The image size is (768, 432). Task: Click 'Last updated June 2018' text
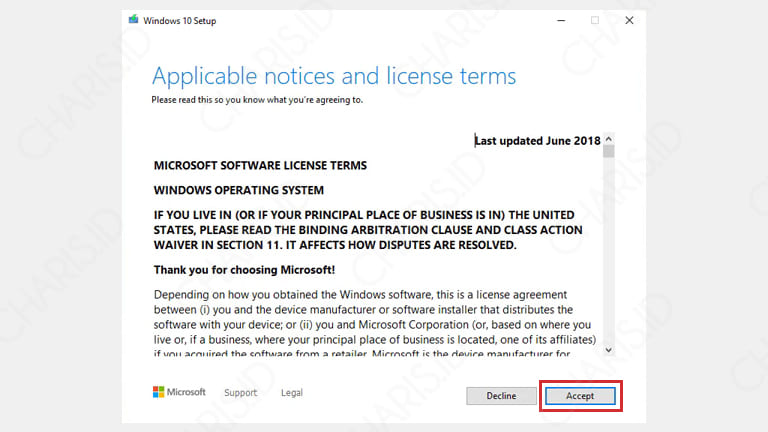(537, 141)
